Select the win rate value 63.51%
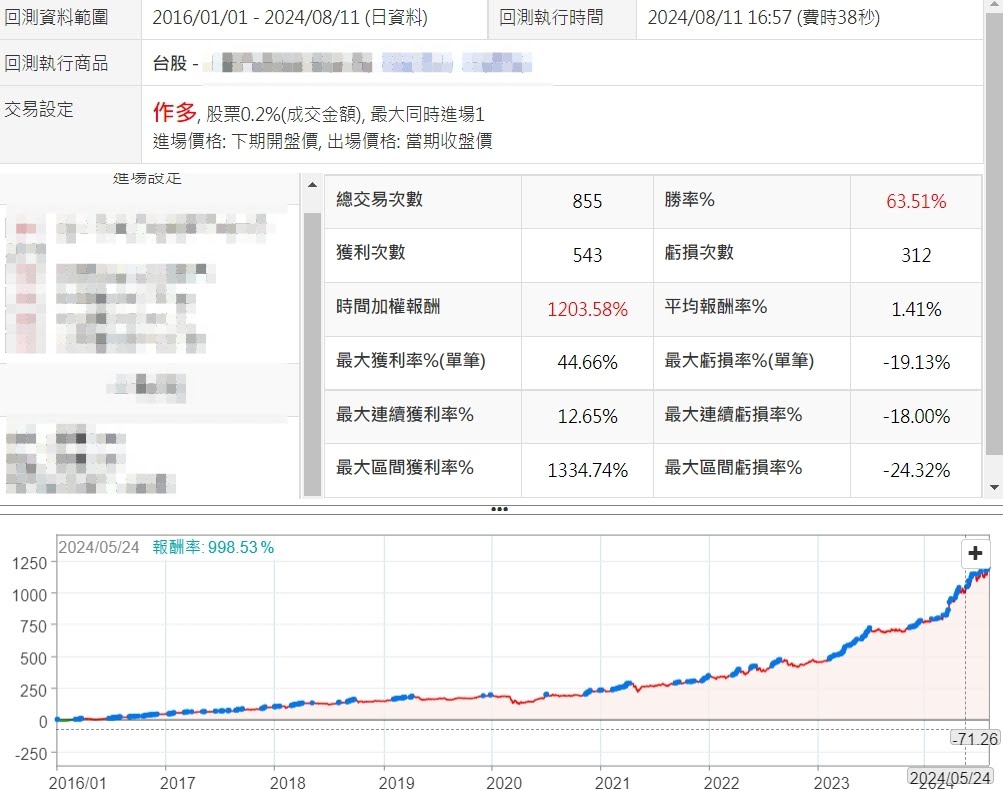Image resolution: width=1003 pixels, height=790 pixels. 915,201
